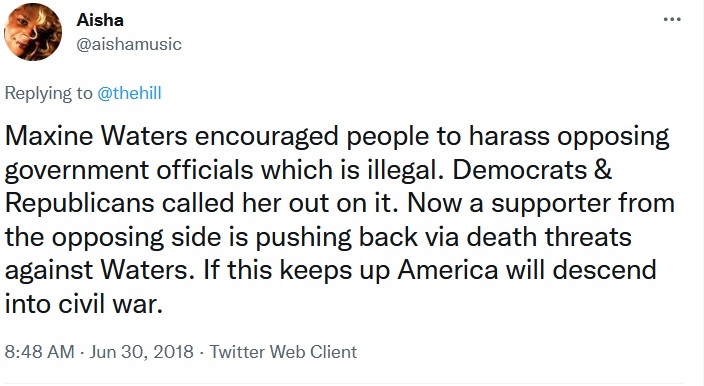Click Aisha's profile avatar picture
Screen dimensions: 704x386
[x=33, y=32]
